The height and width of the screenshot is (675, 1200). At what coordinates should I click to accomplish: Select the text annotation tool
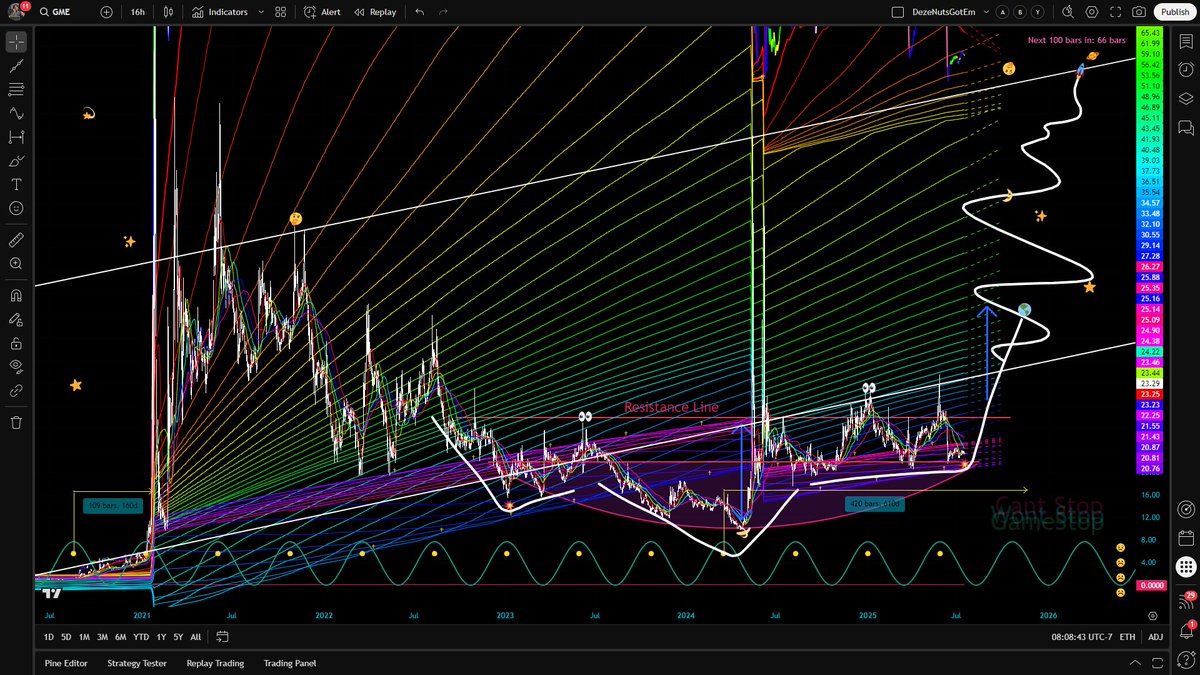click(x=16, y=185)
